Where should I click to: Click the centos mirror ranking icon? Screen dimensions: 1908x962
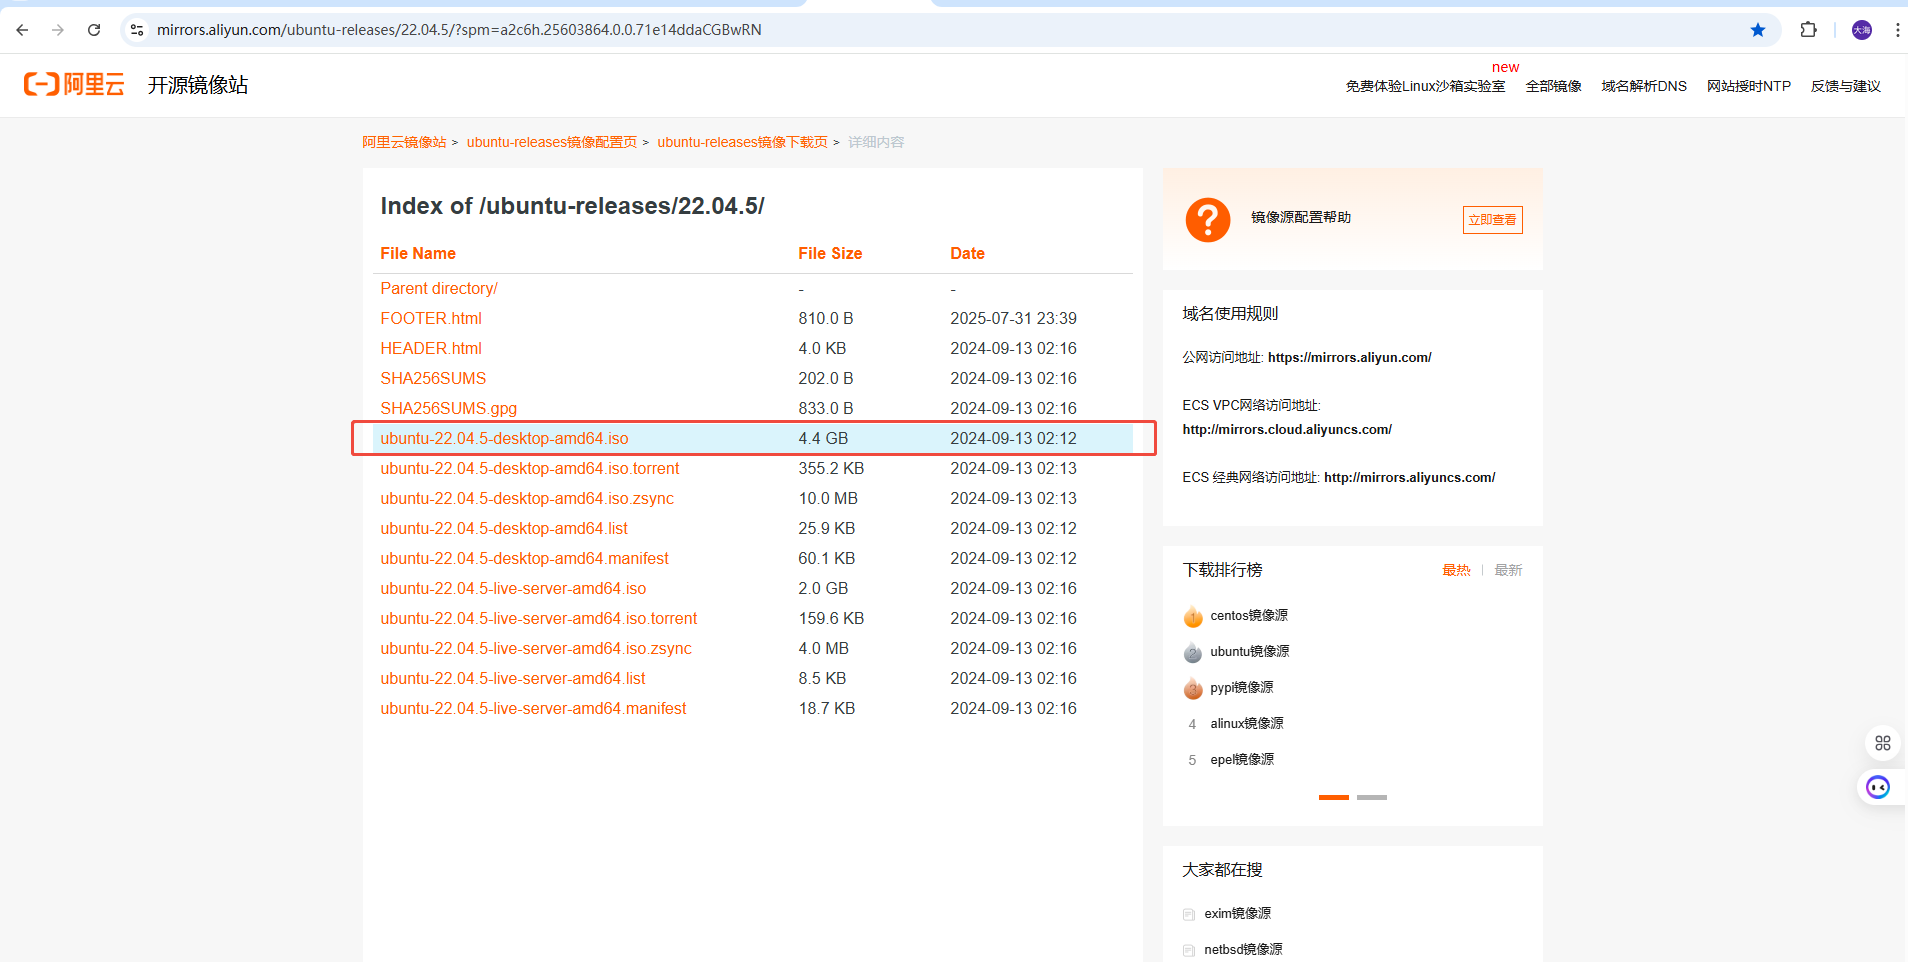coord(1193,616)
